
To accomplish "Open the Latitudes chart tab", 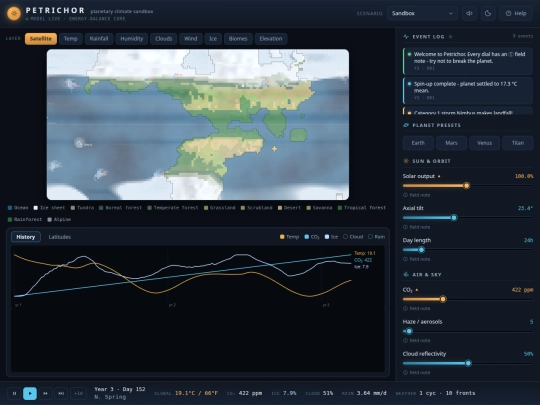I will [x=60, y=237].
